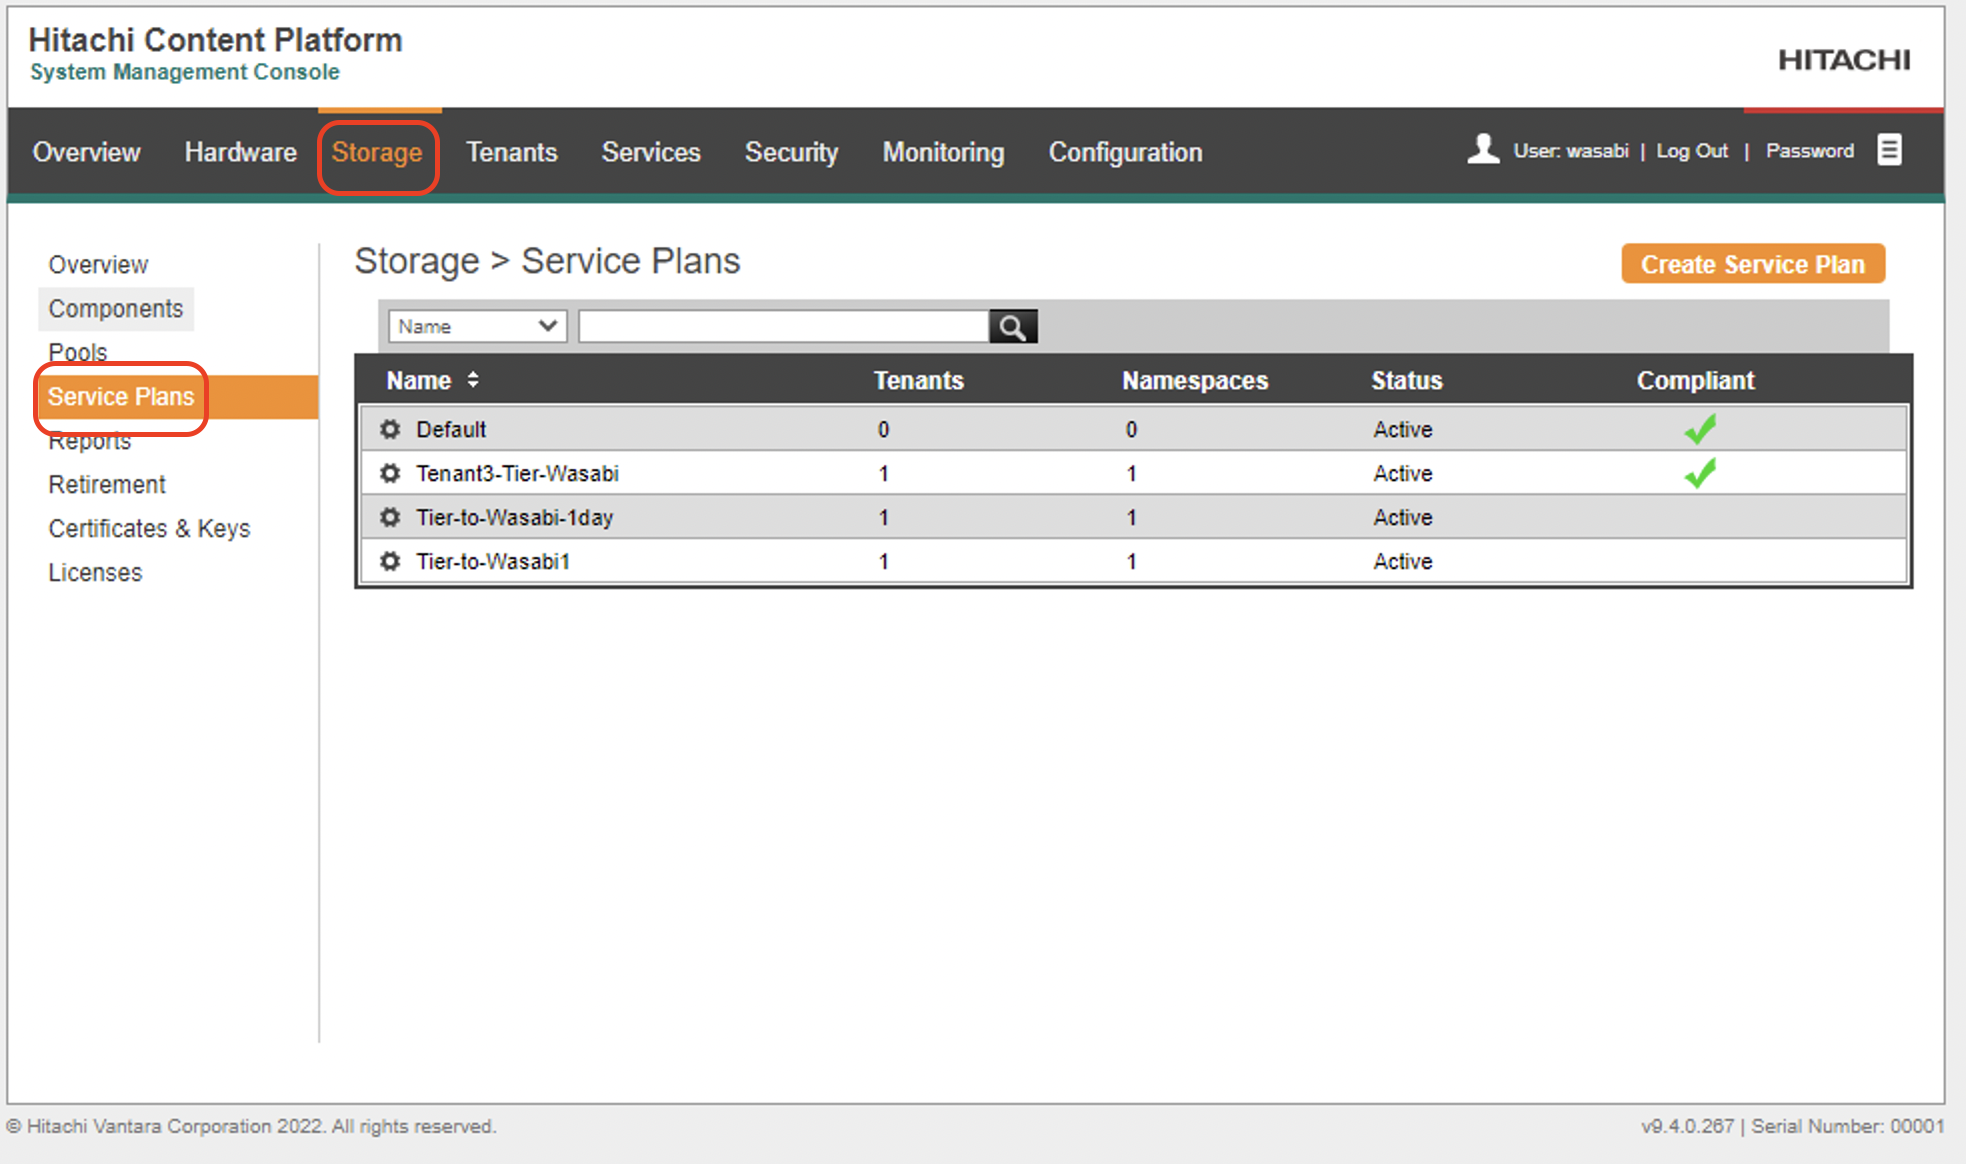Open the Name filter dropdown
Screen dimensions: 1966x1164
click(x=478, y=327)
